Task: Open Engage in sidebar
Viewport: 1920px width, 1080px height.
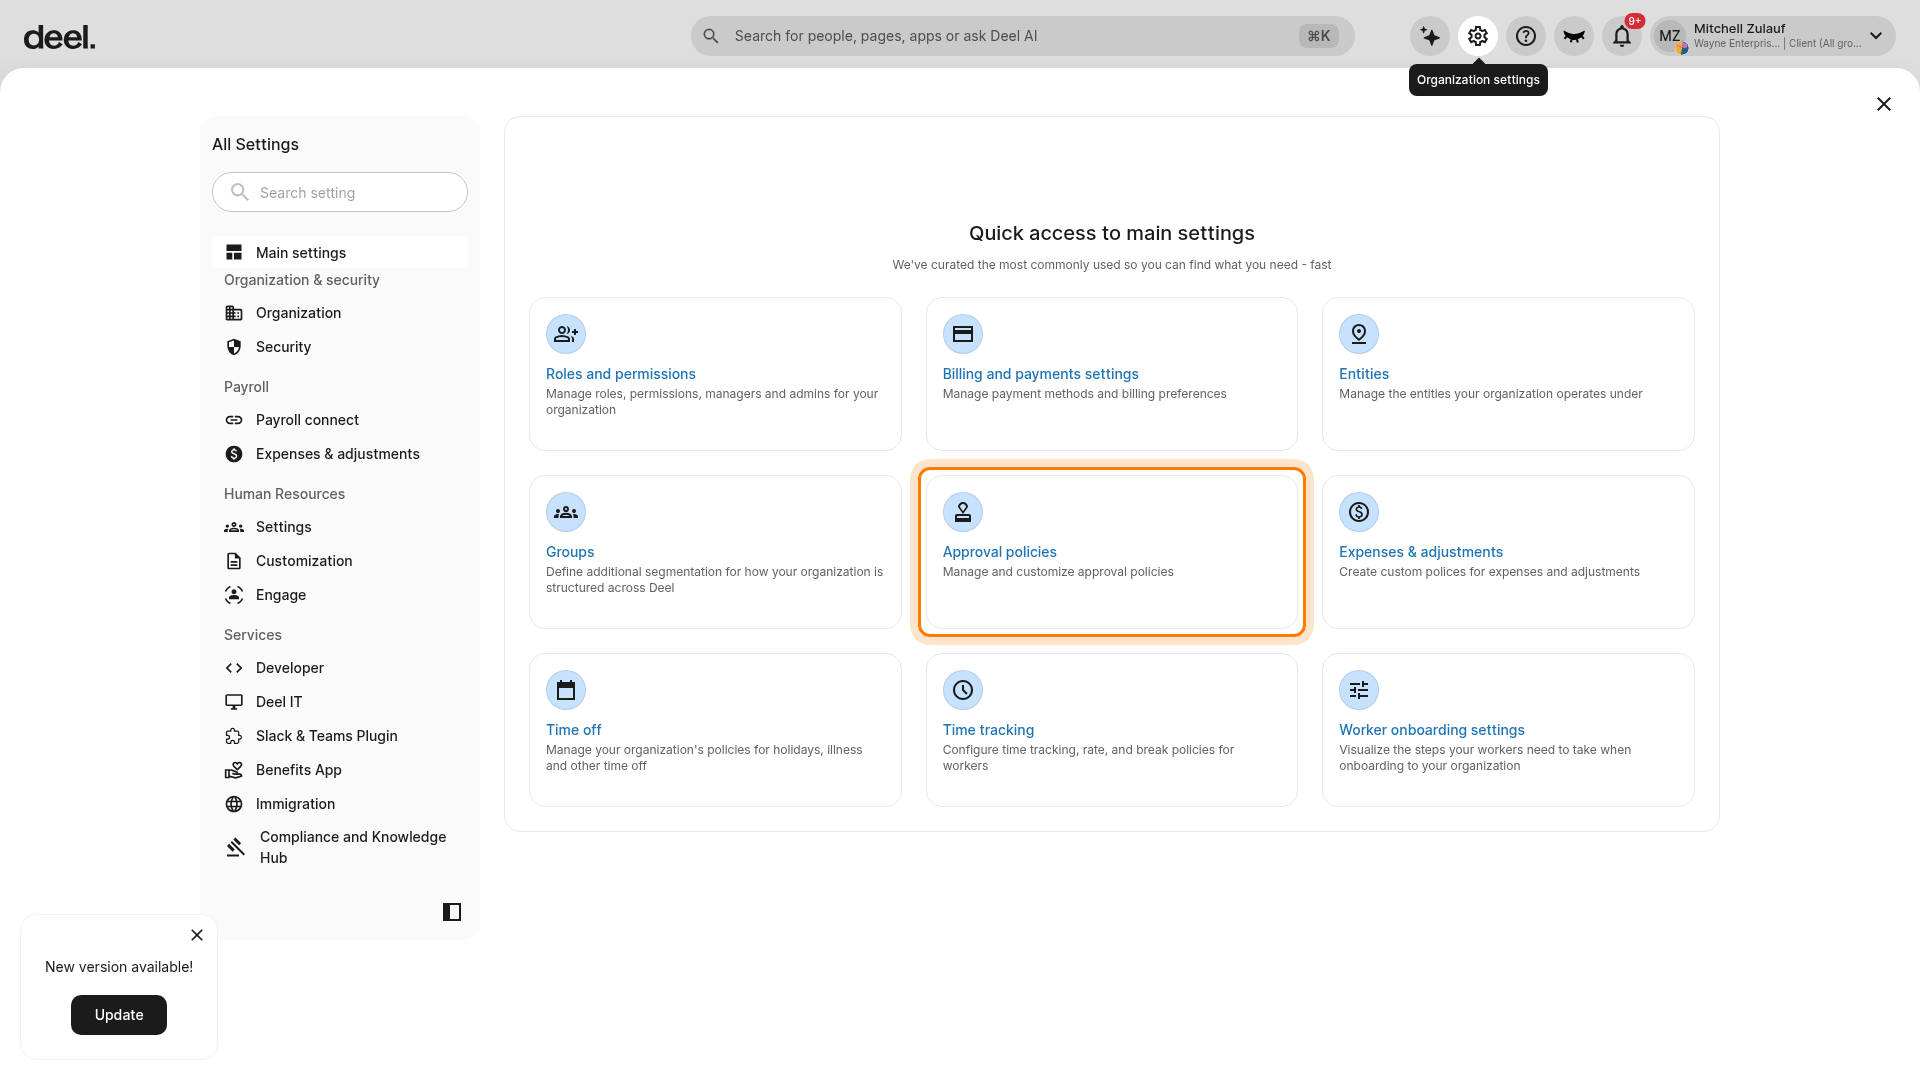Action: pyautogui.click(x=340, y=595)
